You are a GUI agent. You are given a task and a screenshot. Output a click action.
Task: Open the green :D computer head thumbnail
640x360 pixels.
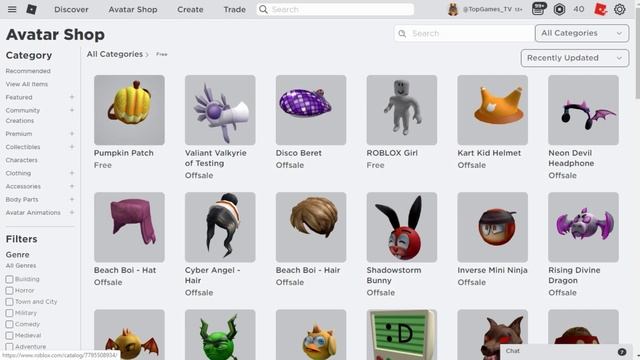[x=402, y=334]
